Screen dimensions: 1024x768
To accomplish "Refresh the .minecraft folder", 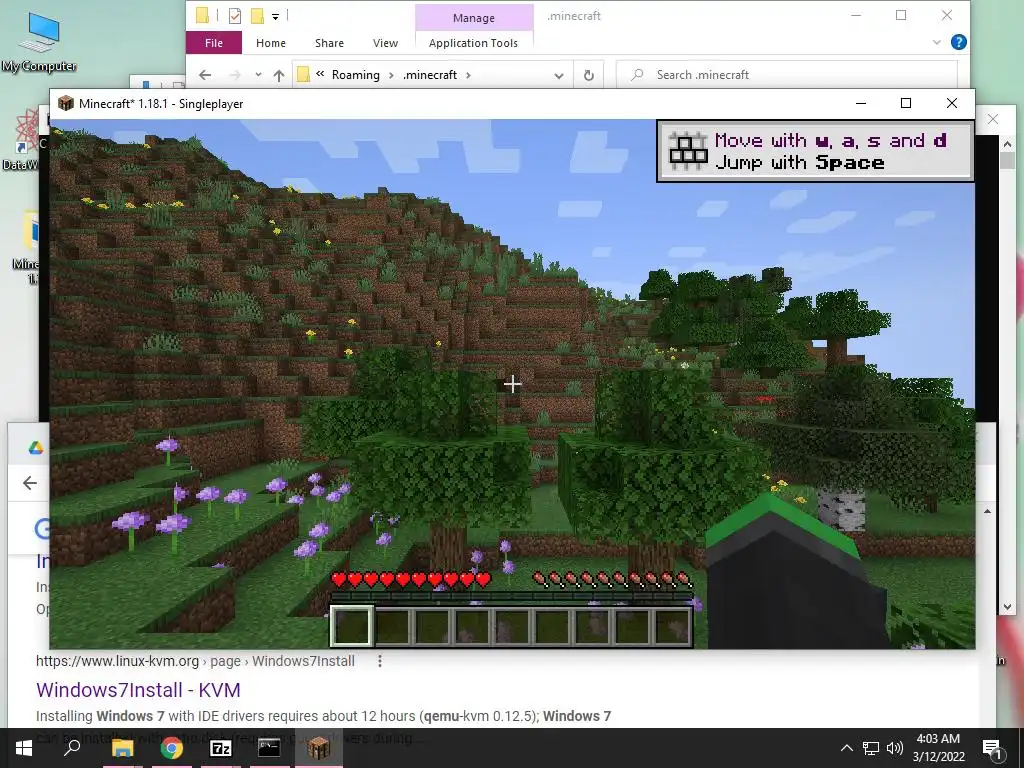I will (588, 76).
